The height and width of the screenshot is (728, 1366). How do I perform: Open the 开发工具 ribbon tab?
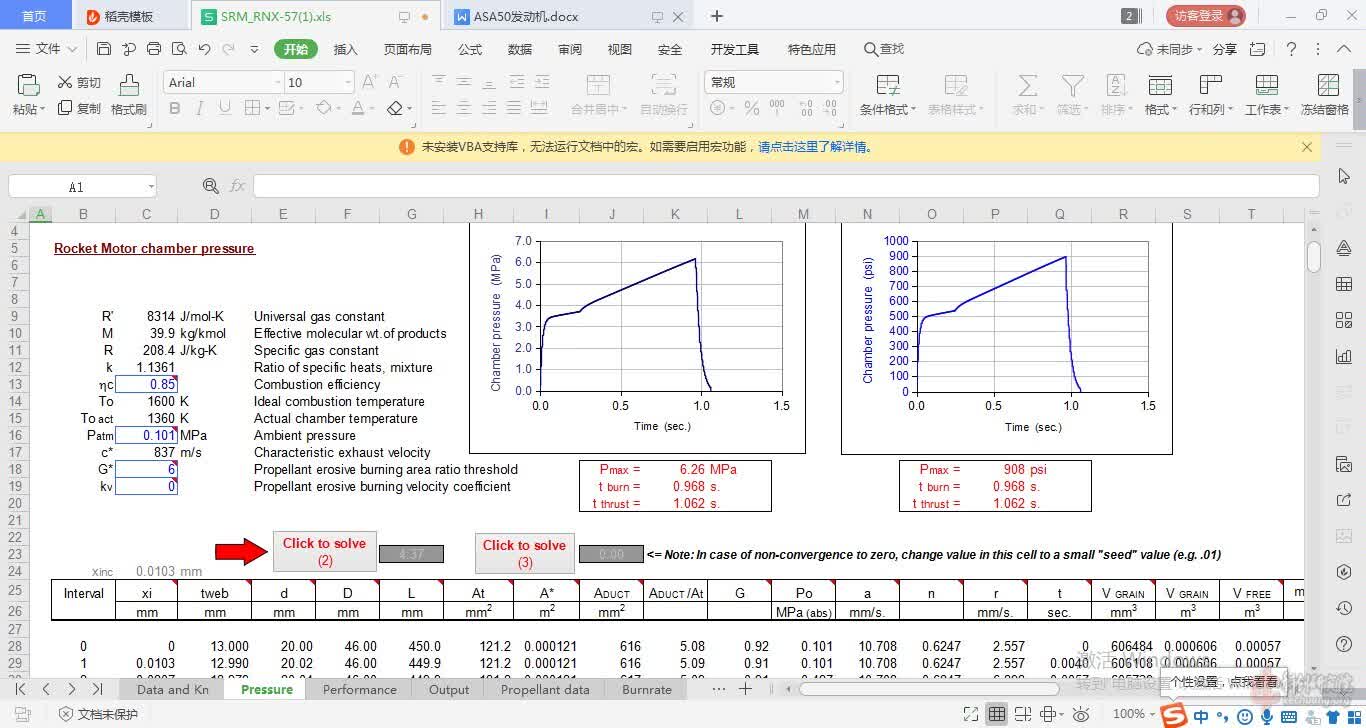[735, 49]
